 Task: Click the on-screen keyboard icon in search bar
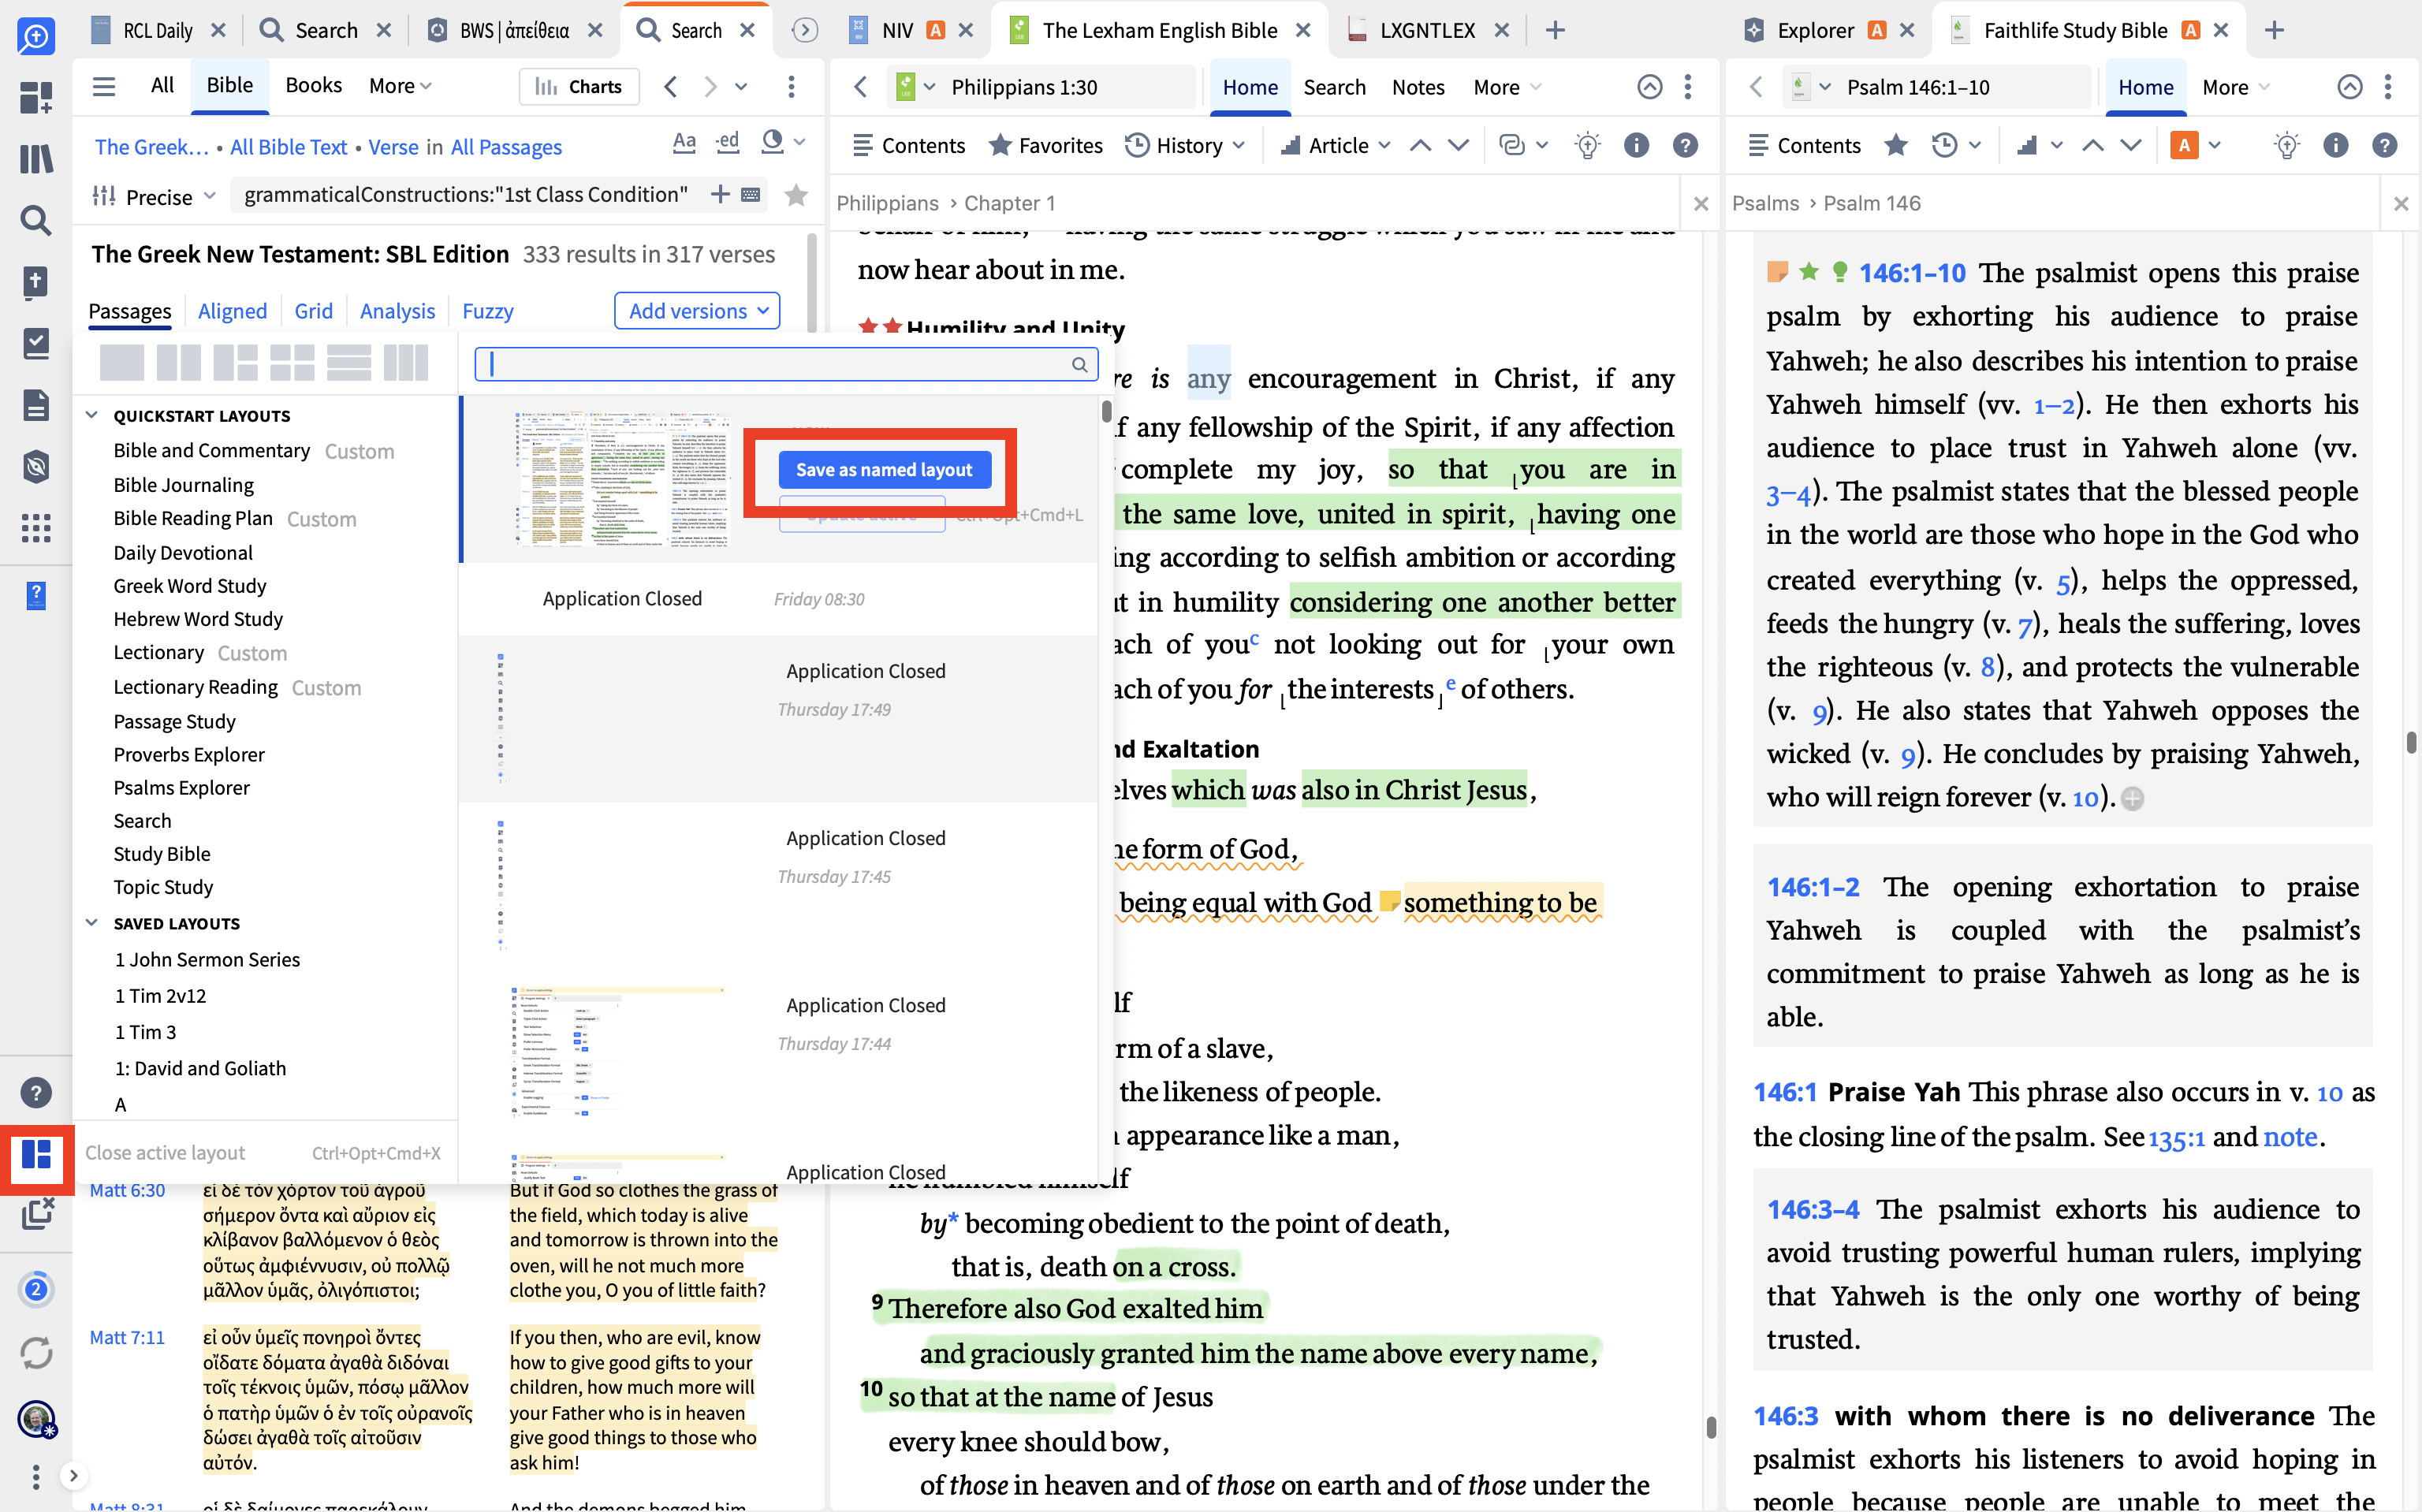pos(751,194)
